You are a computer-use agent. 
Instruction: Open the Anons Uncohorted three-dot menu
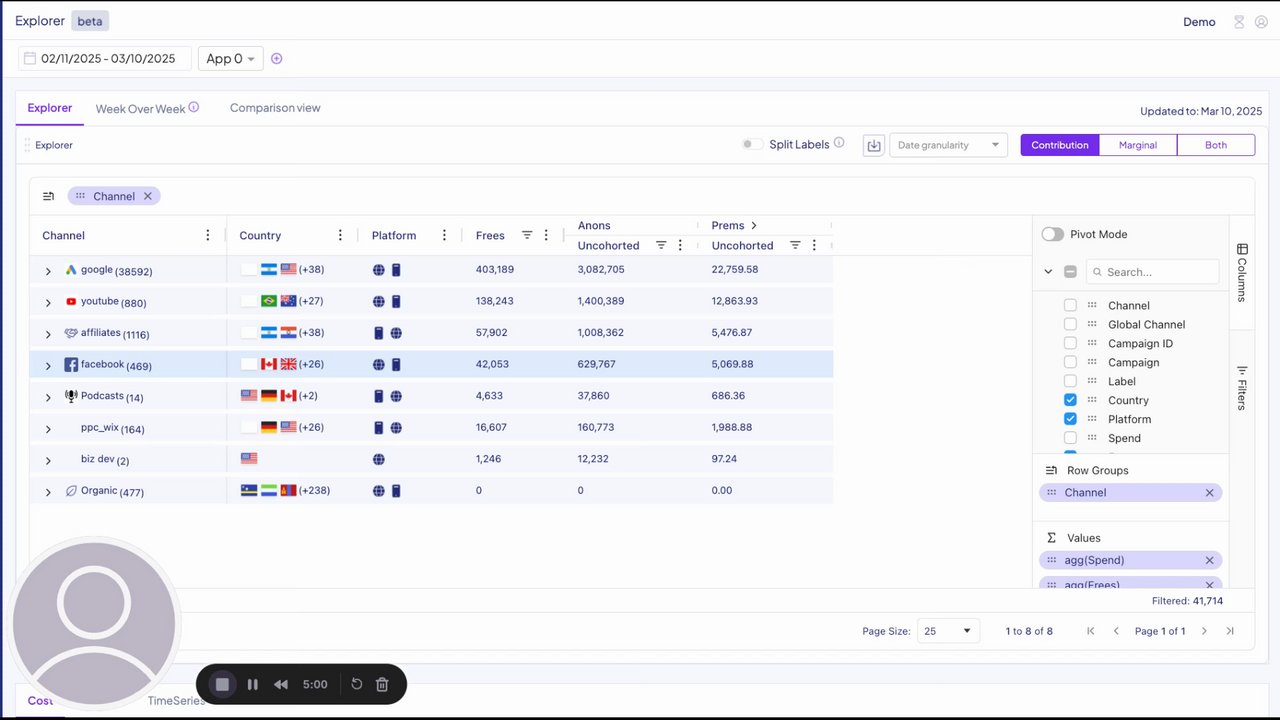[x=680, y=245]
